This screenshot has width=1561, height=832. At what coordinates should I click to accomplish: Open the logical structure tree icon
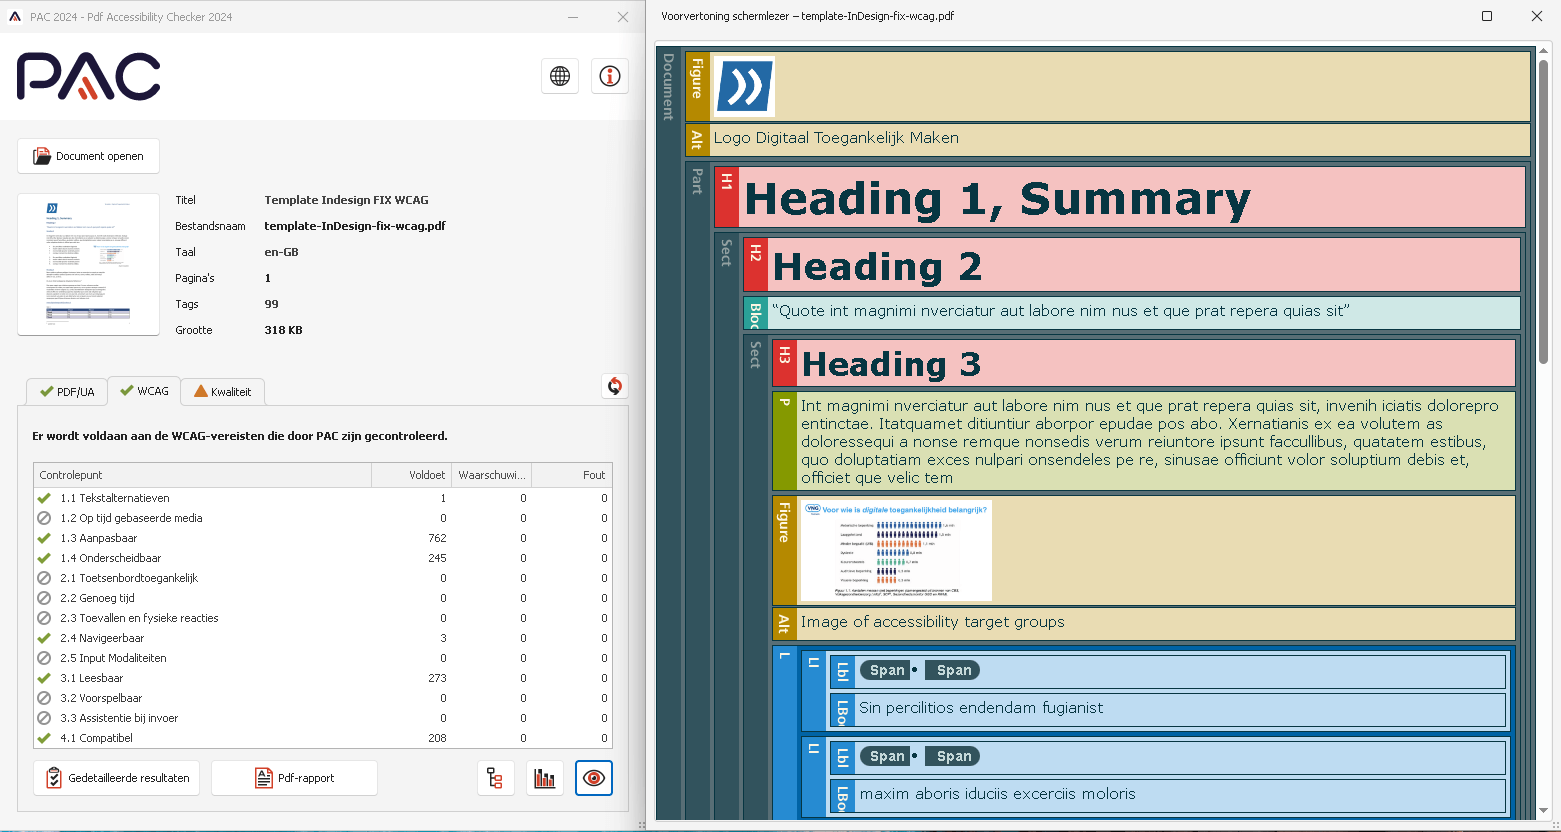(497, 777)
